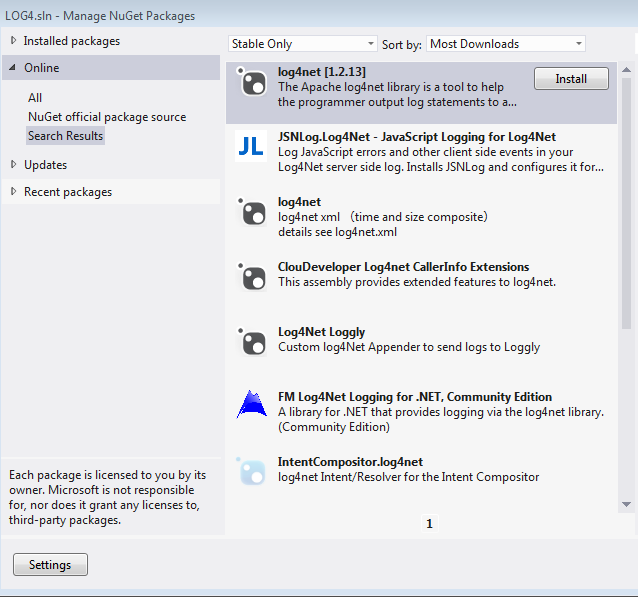
Task: Select the JSNLog.Log4Net package title
Action: 417,137
